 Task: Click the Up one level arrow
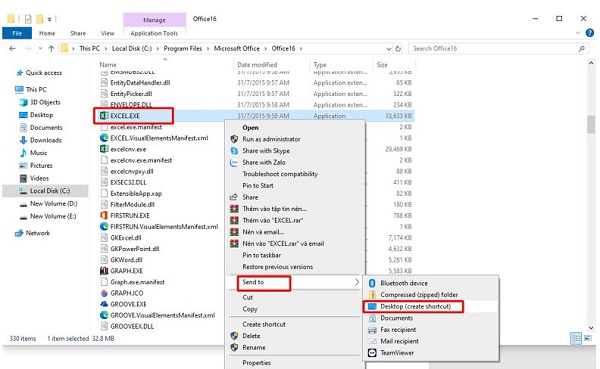click(x=51, y=49)
